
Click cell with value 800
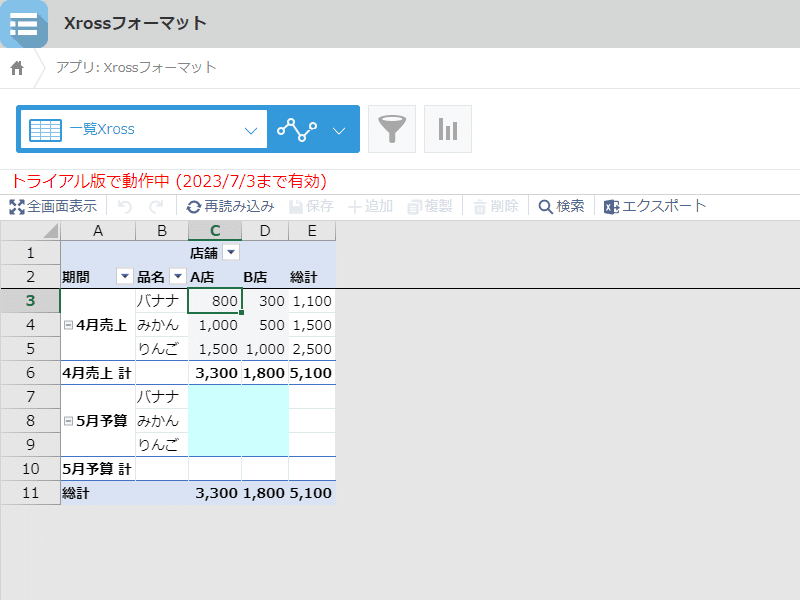click(x=215, y=301)
